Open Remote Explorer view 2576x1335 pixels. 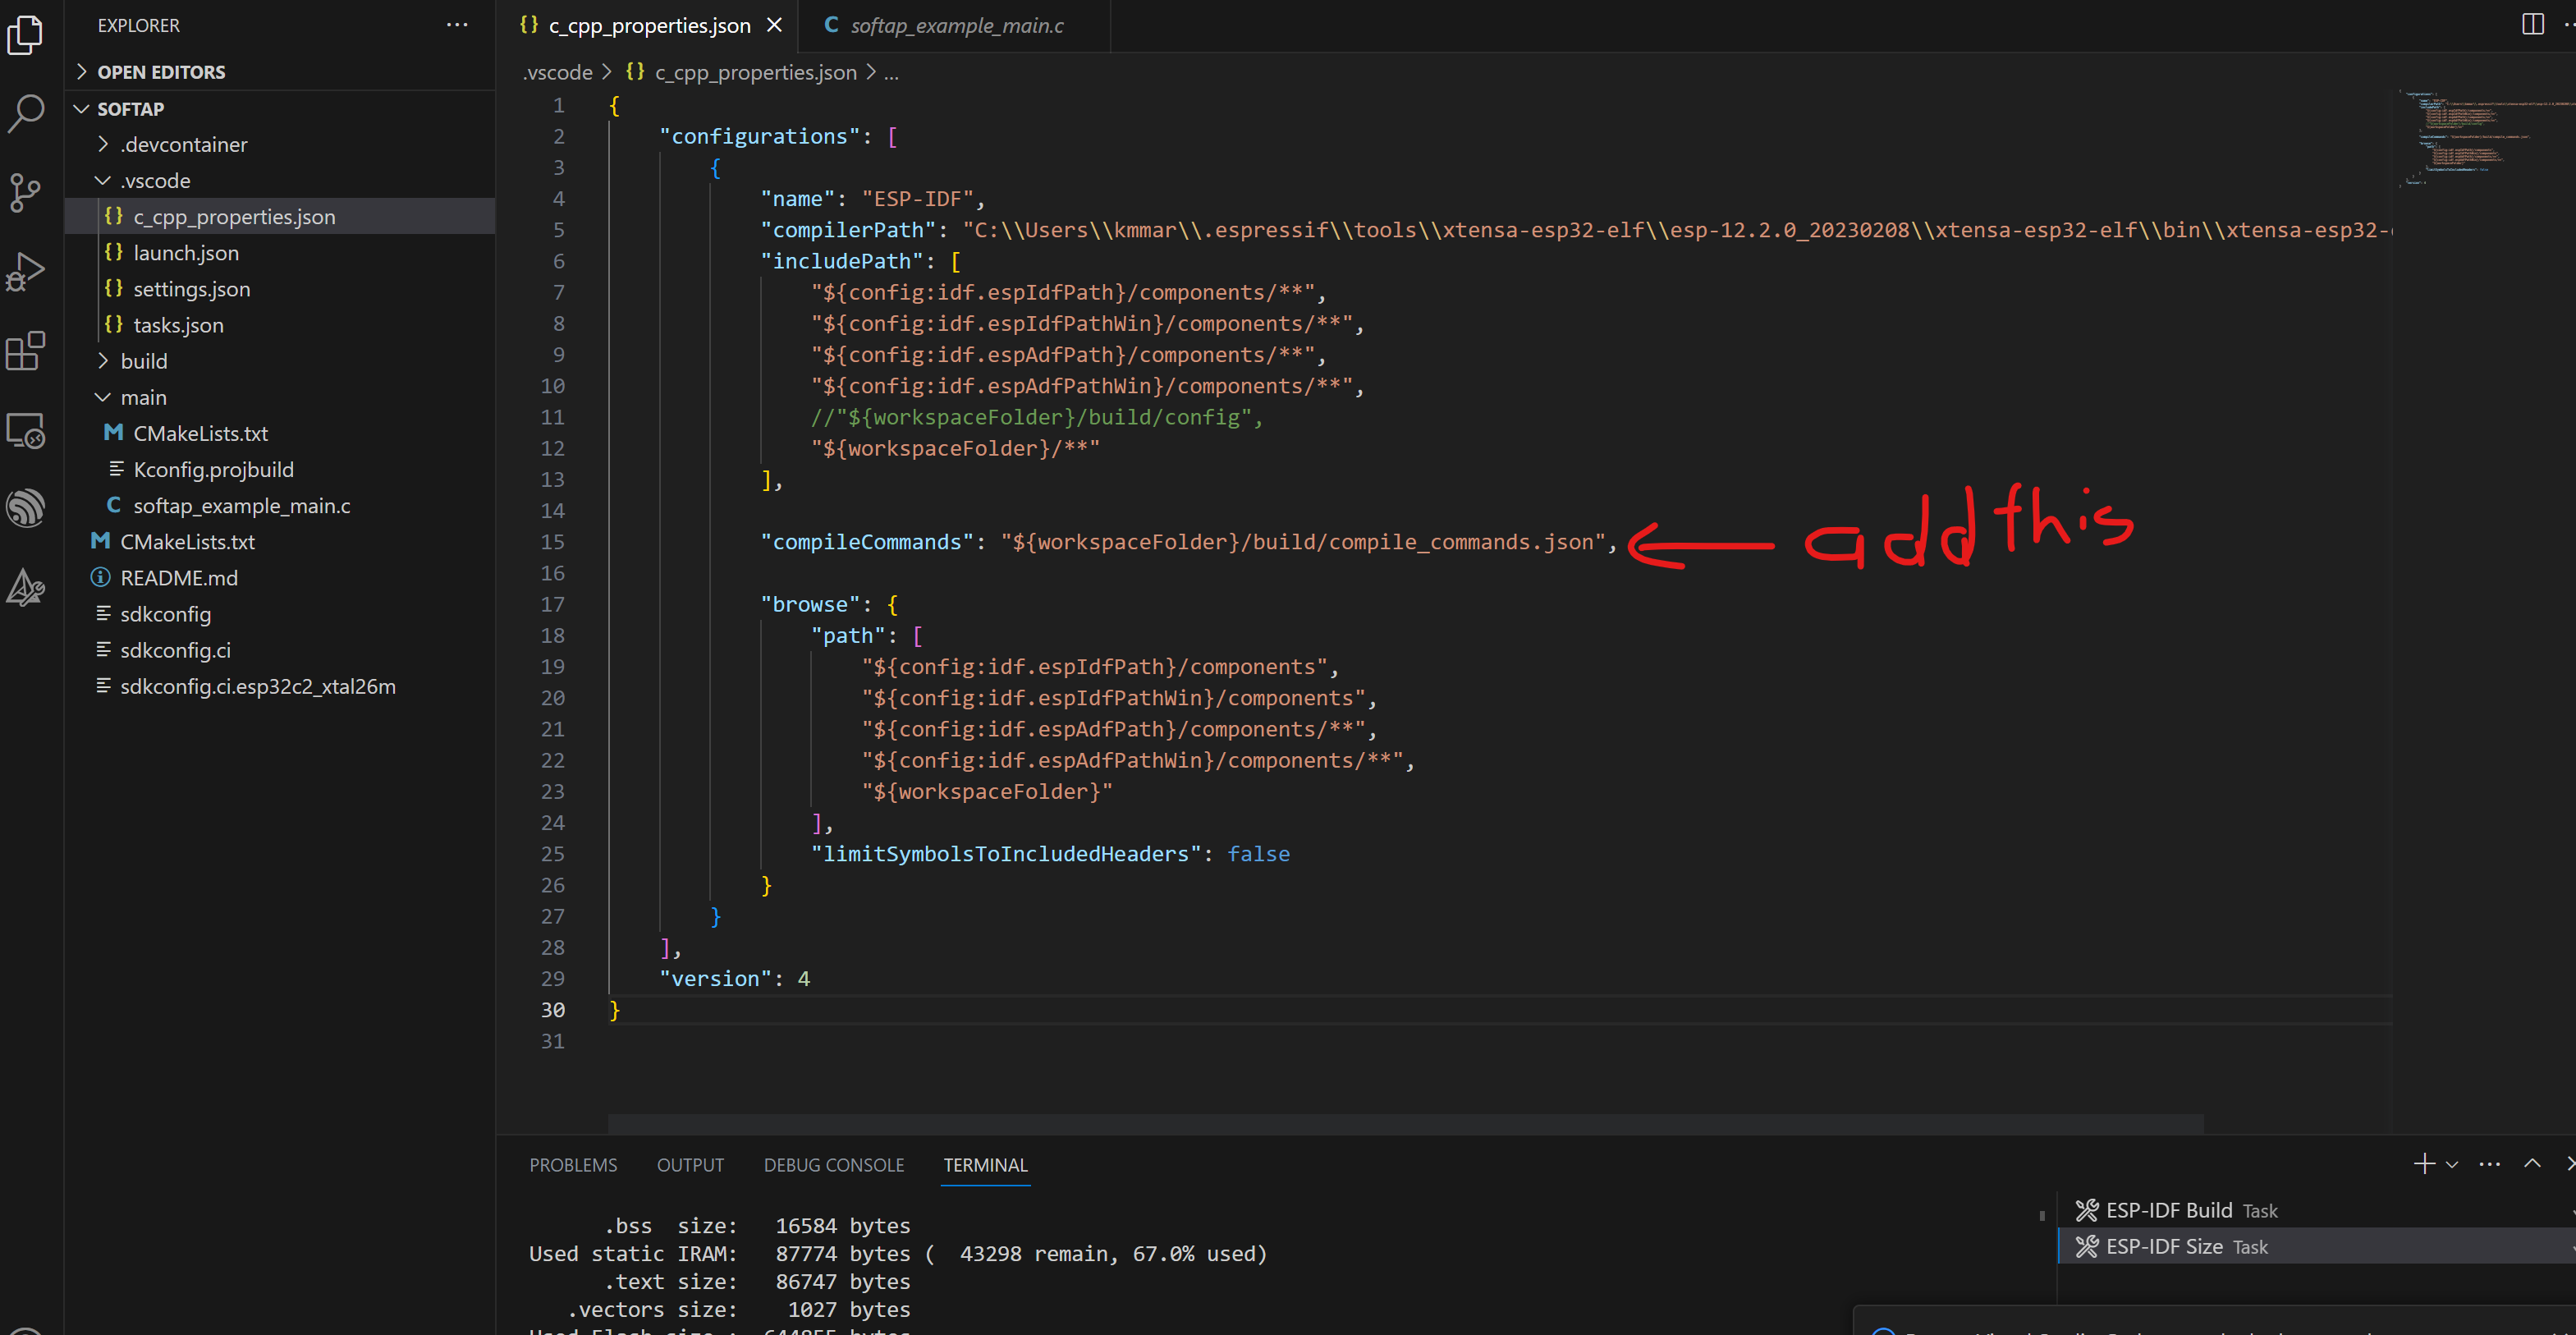[25, 430]
